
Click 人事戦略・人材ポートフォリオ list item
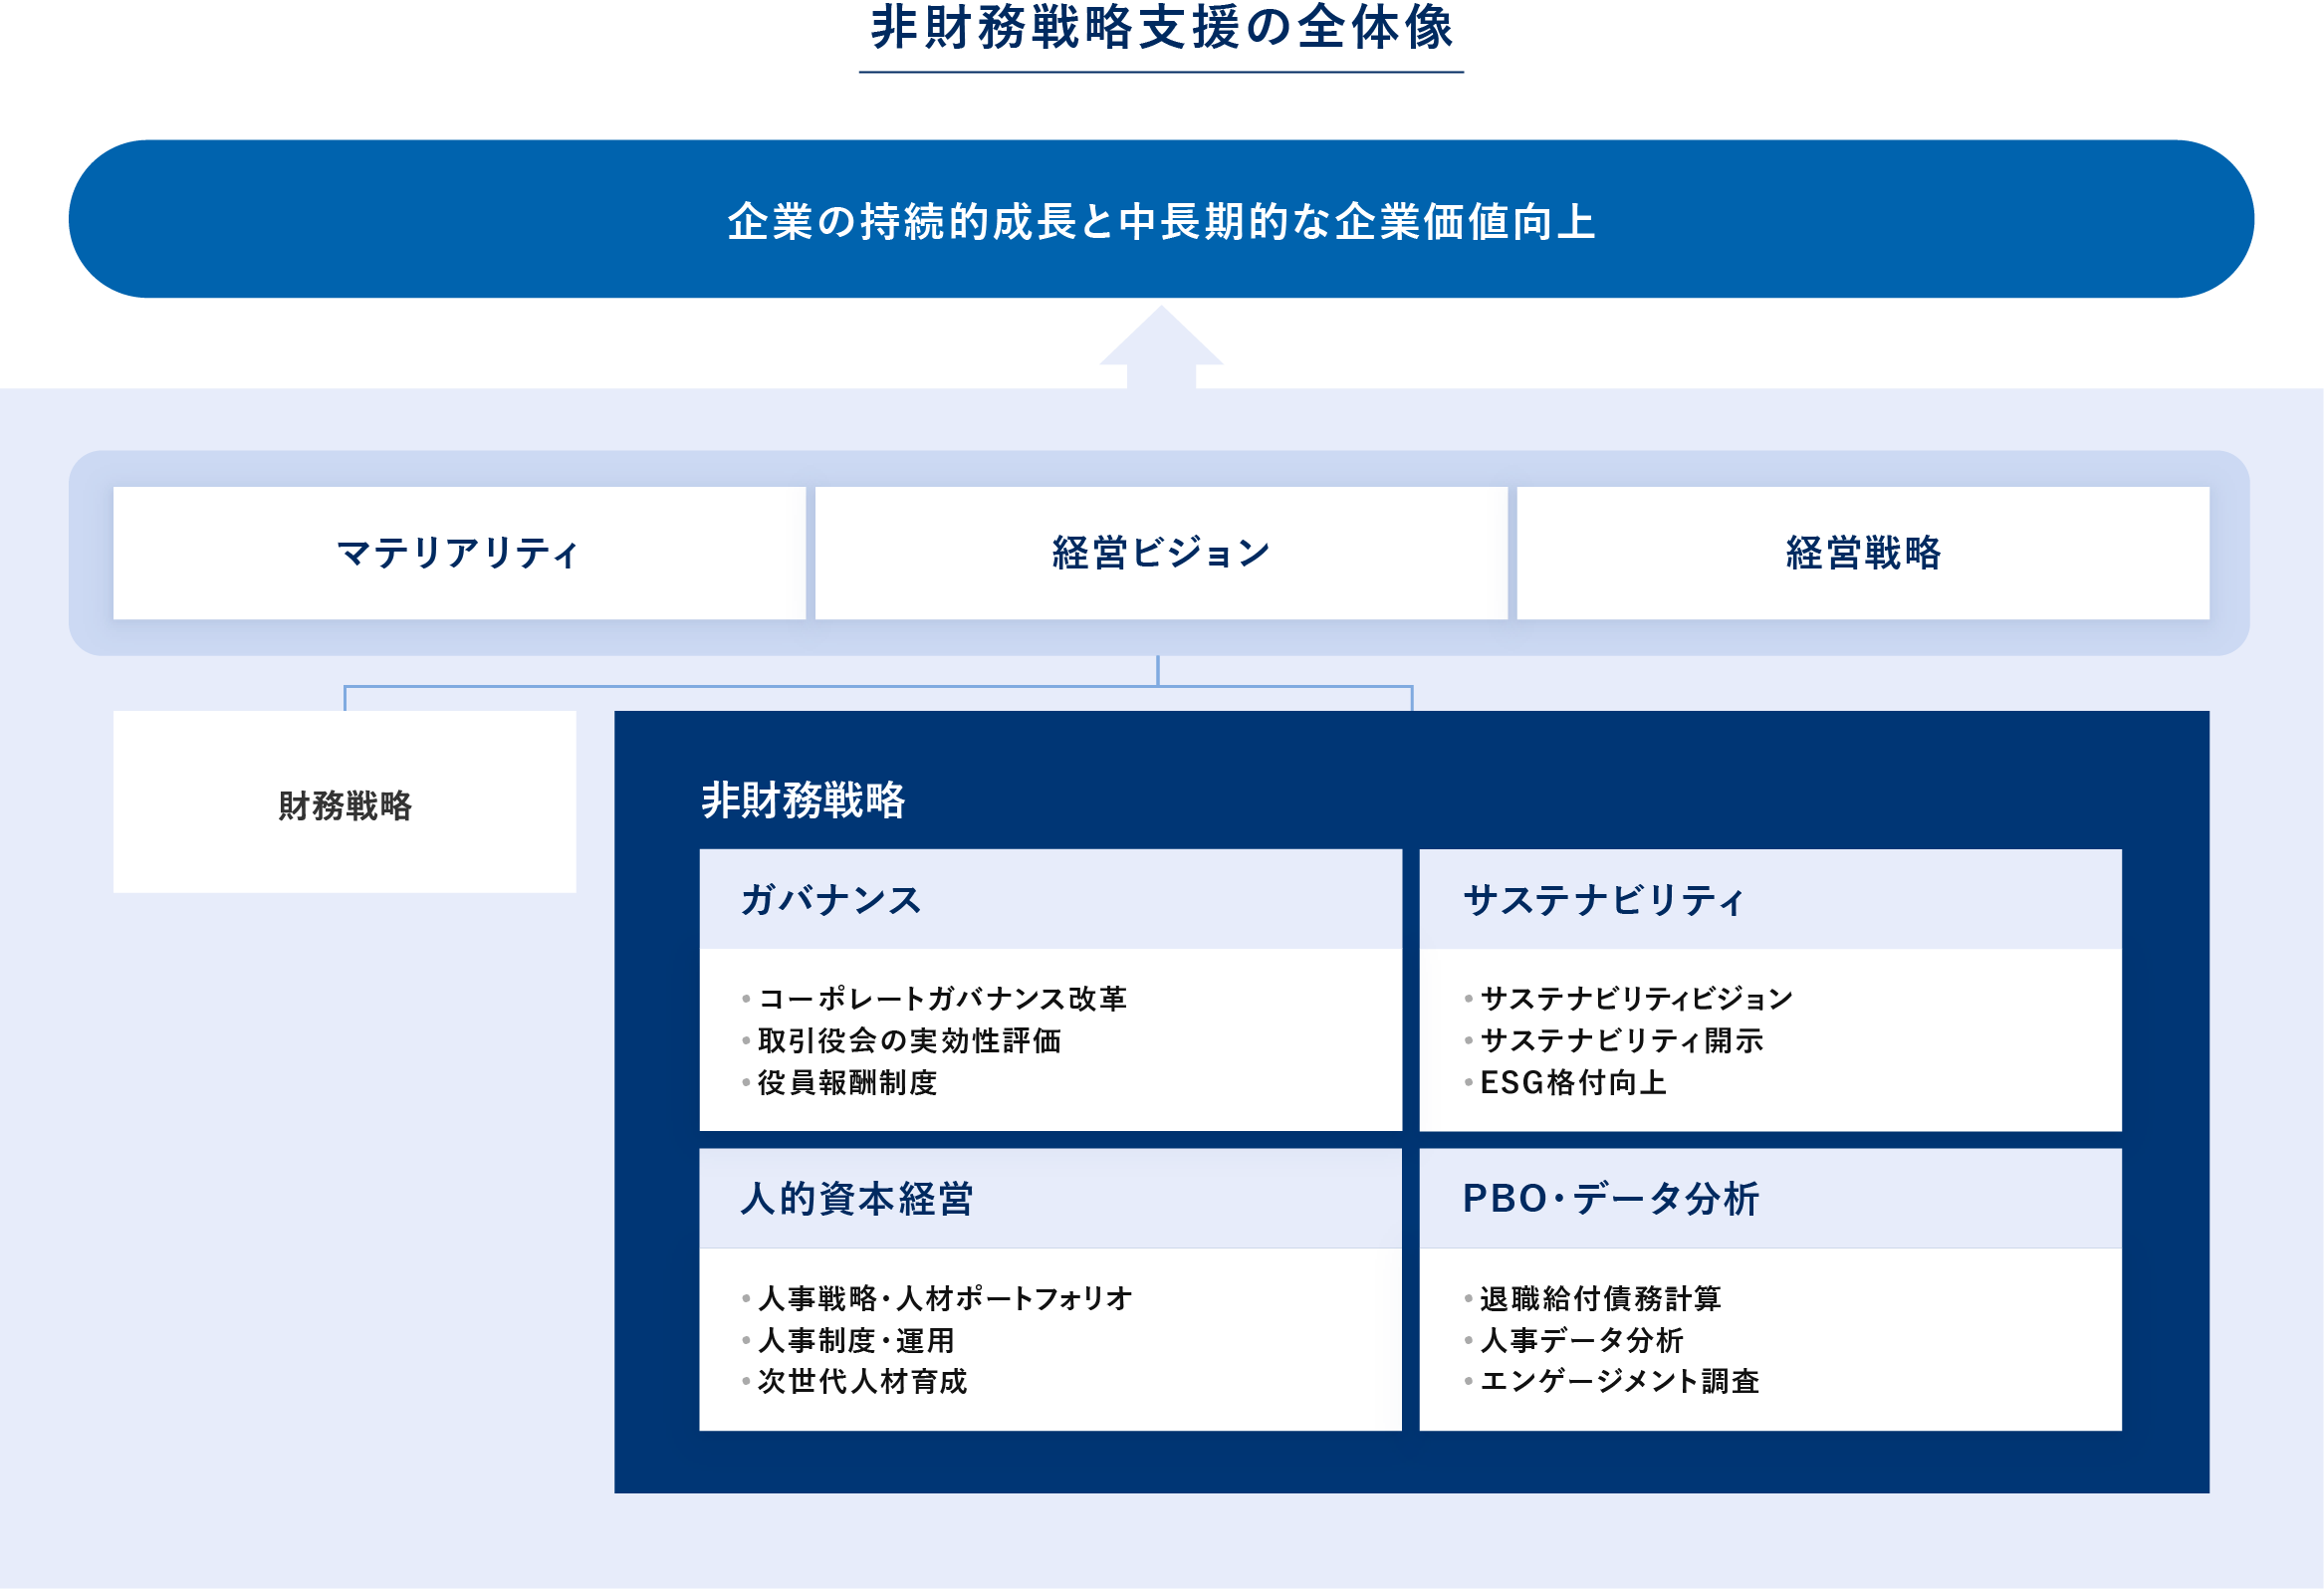point(945,1298)
